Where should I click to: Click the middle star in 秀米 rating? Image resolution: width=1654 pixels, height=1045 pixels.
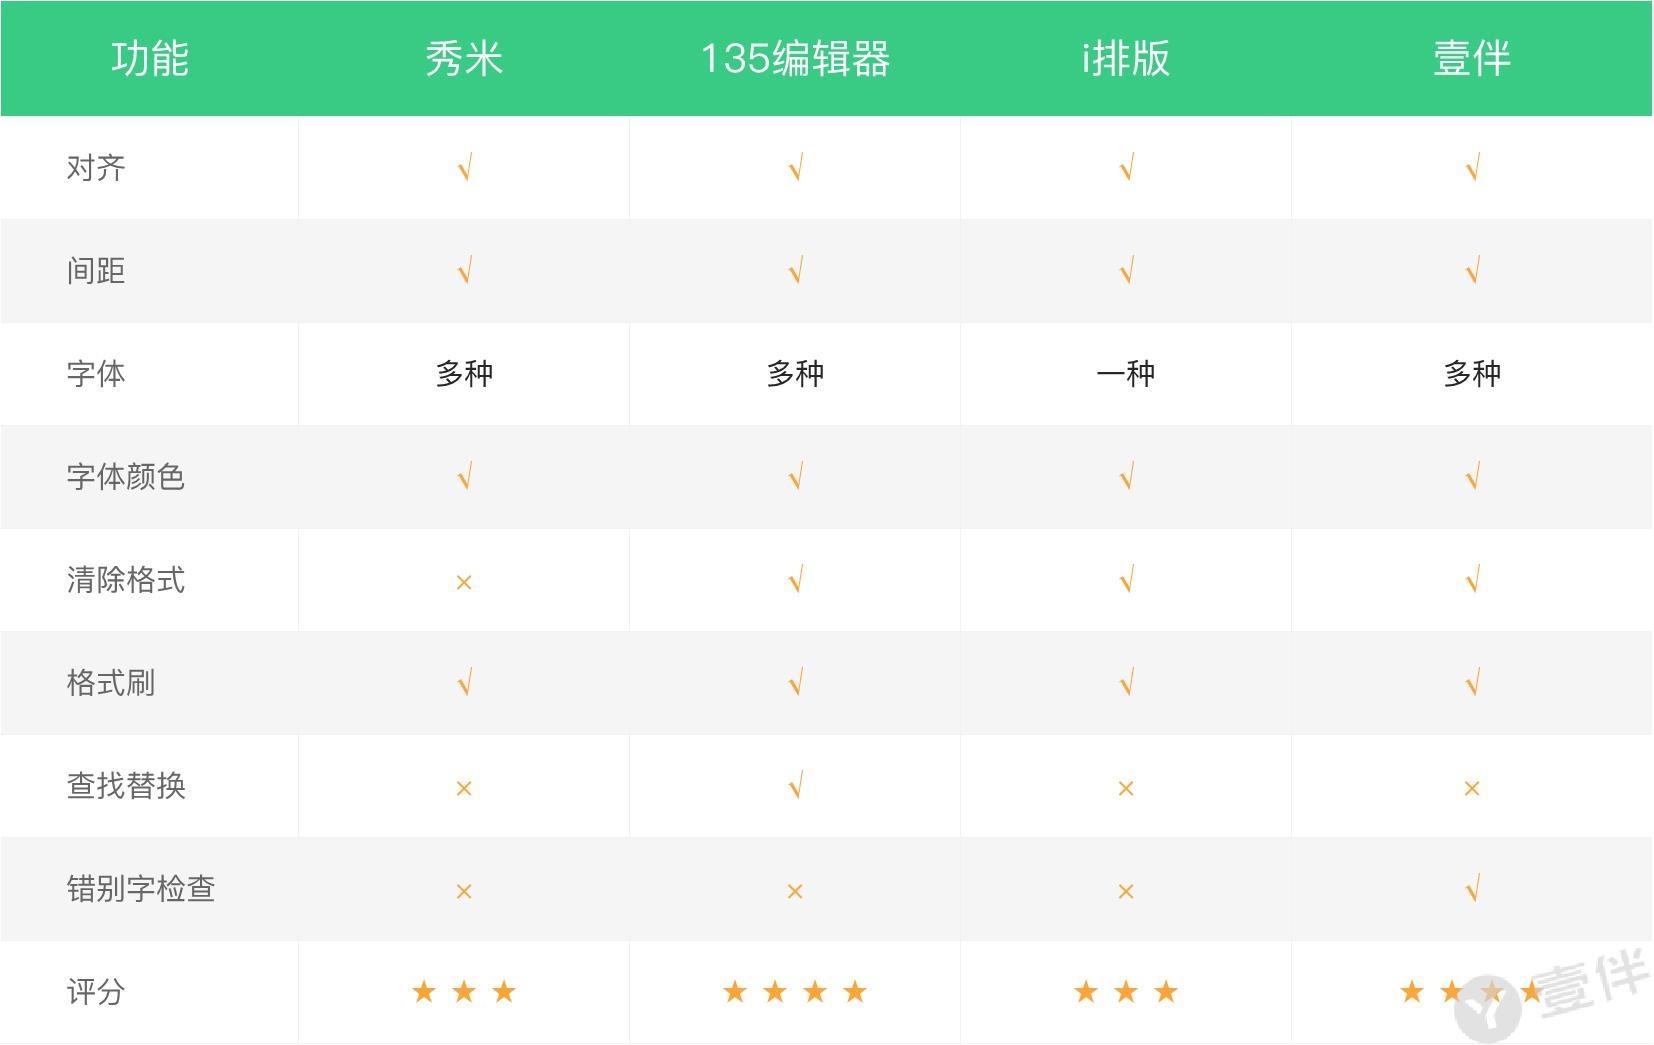[x=463, y=992]
